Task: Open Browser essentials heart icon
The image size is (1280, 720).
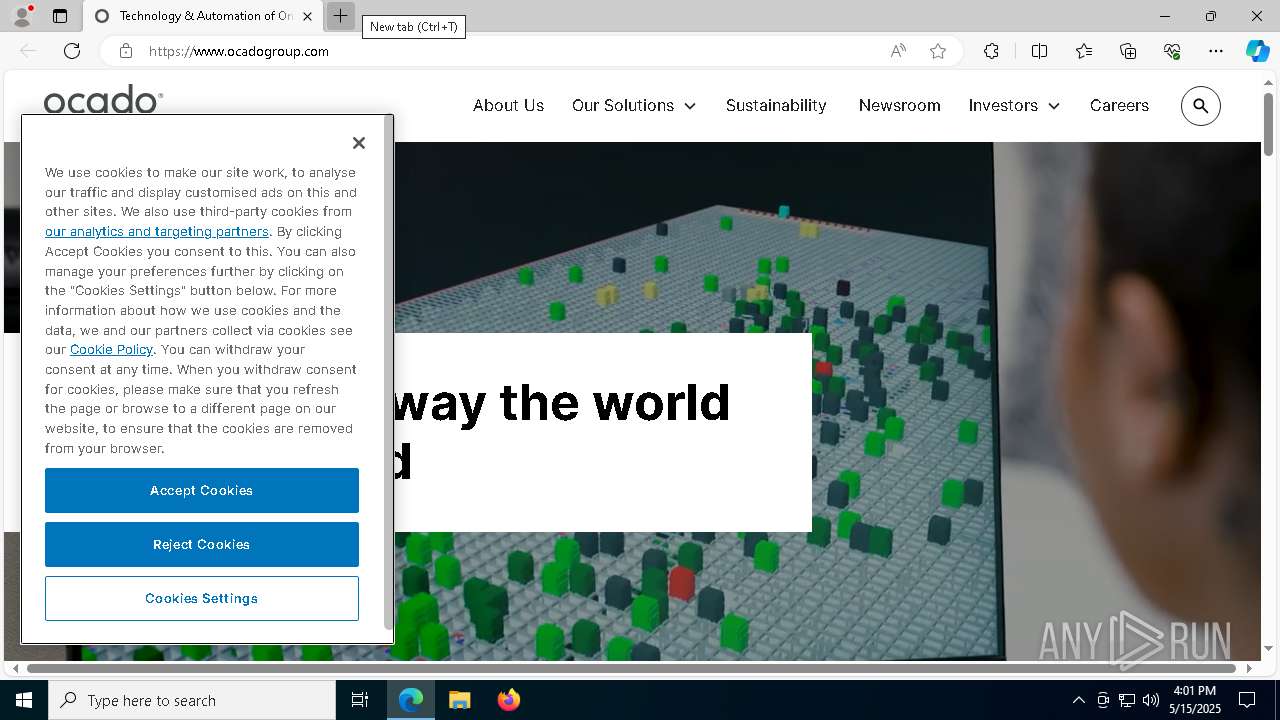Action: (1172, 51)
